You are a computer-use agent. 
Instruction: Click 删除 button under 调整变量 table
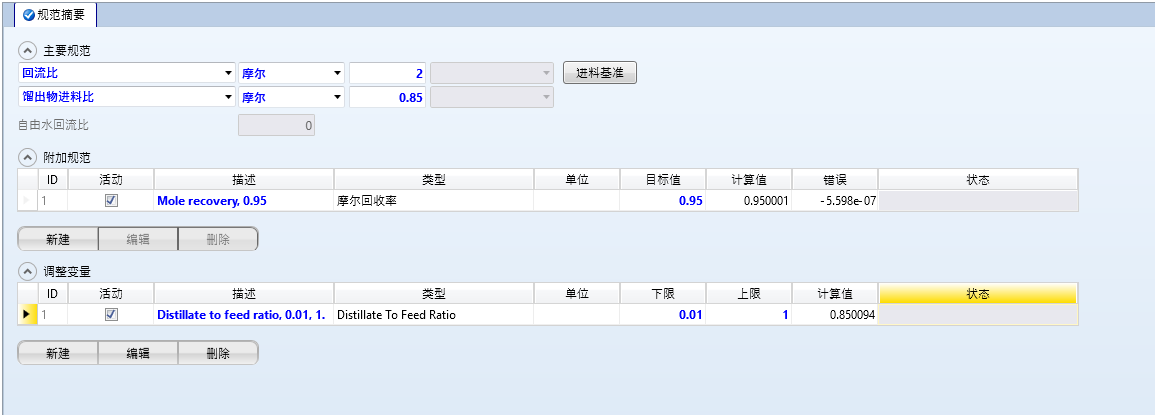(217, 353)
